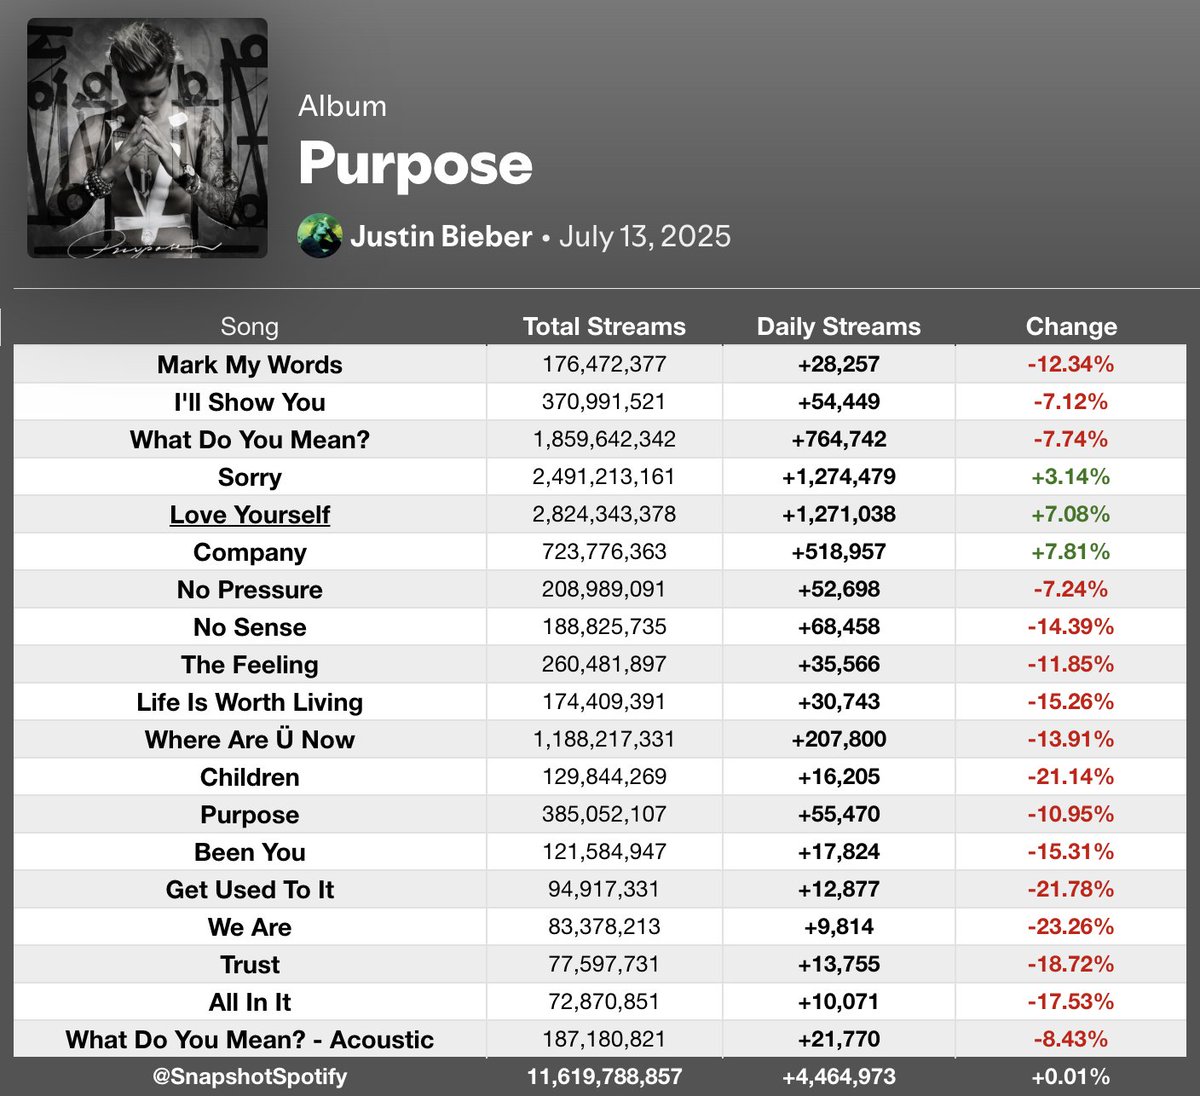
Task: Click the Where Are Ü Now song title
Action: point(250,740)
